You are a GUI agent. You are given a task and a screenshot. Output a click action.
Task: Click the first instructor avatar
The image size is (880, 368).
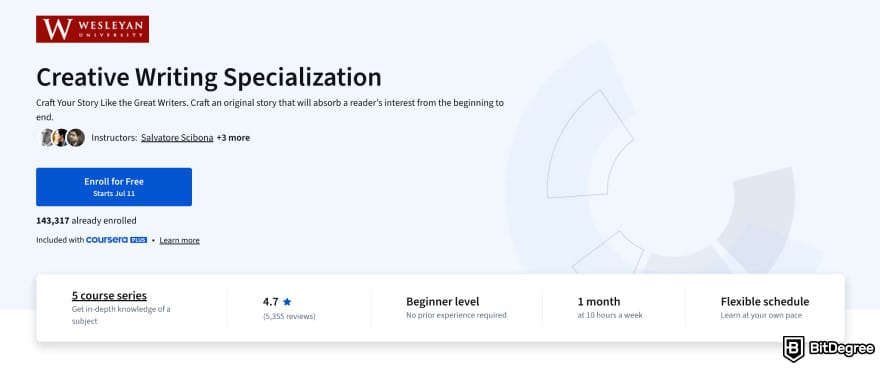click(46, 137)
